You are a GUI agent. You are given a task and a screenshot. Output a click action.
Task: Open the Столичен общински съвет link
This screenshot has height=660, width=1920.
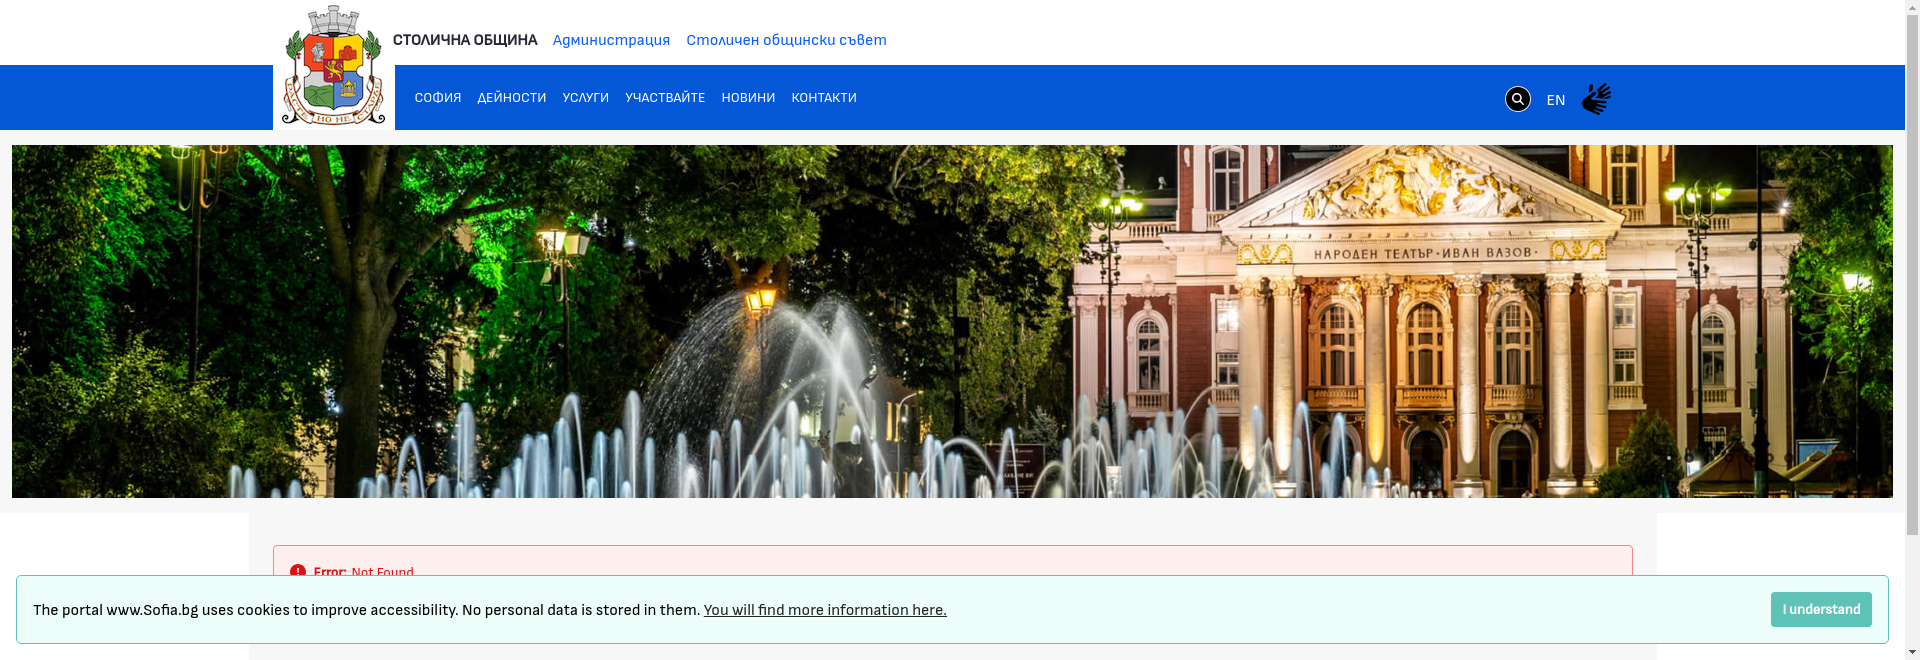(786, 40)
